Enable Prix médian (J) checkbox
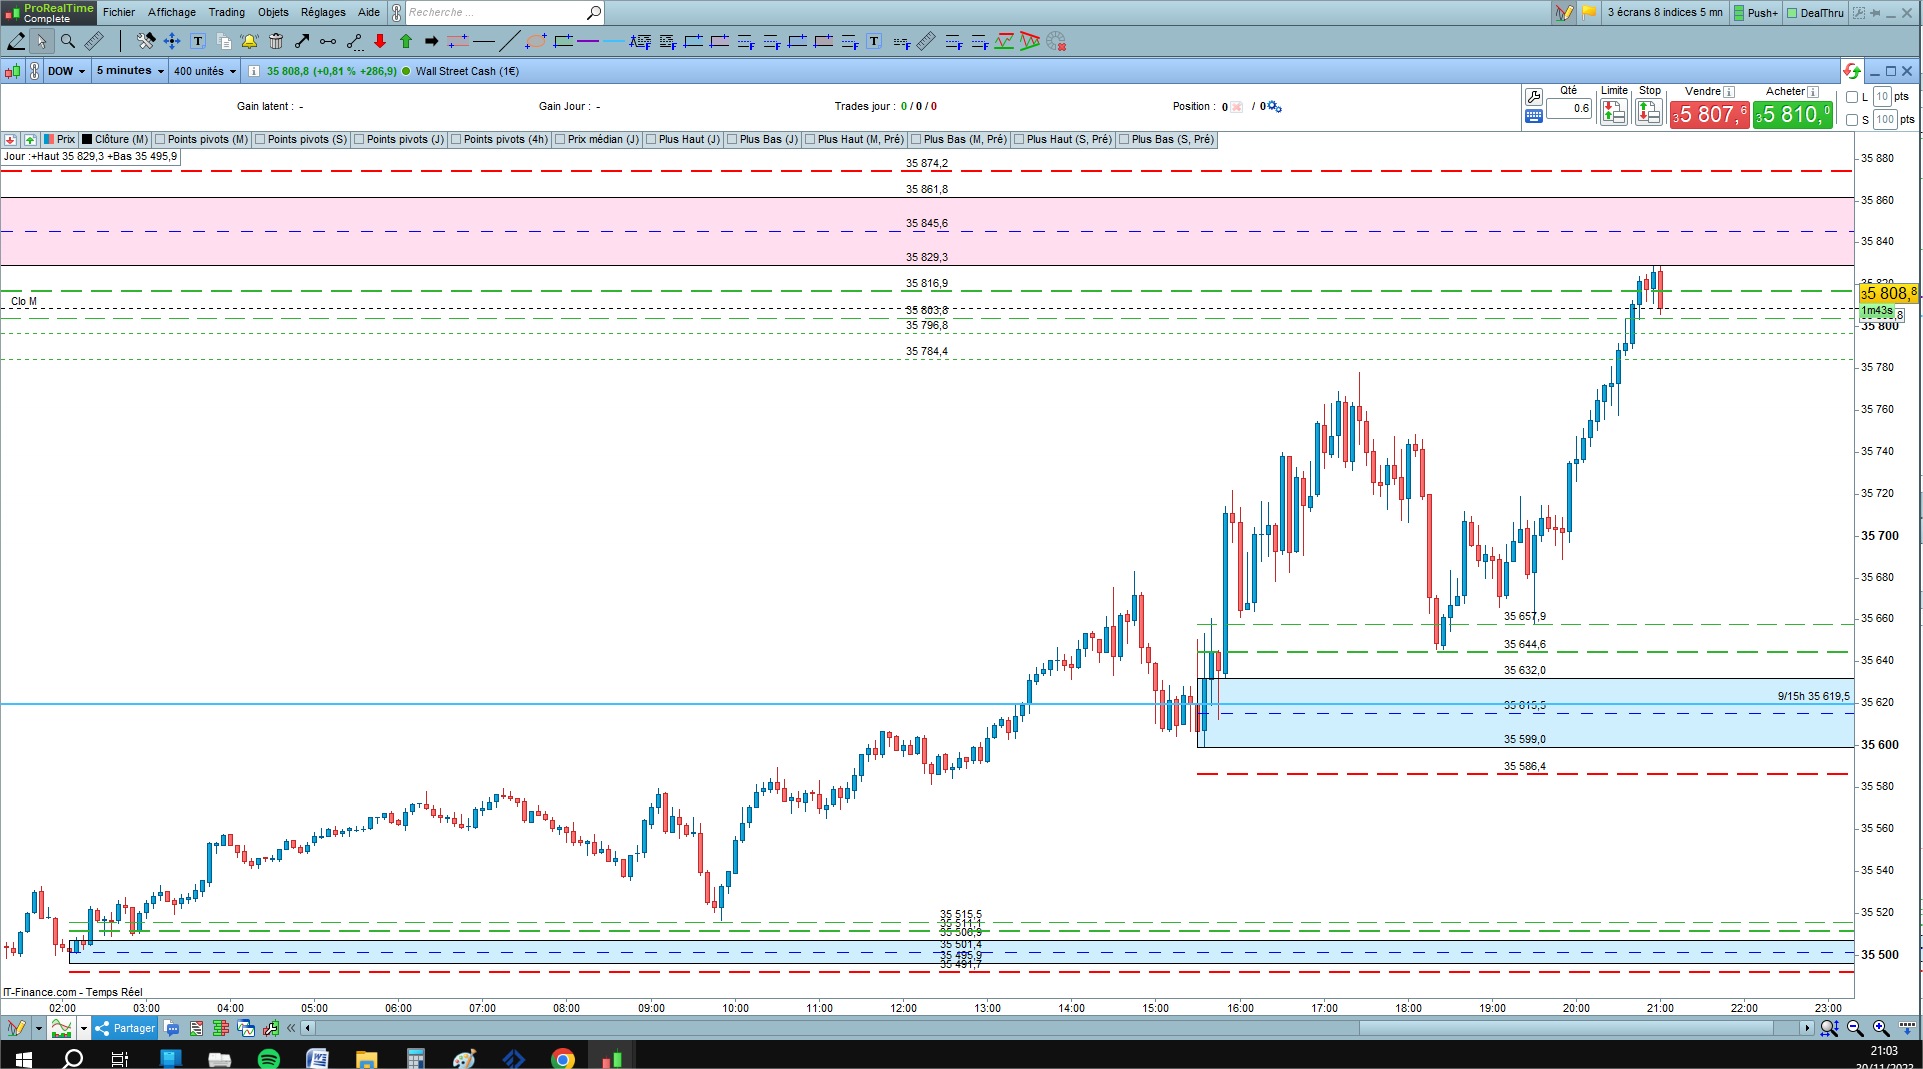This screenshot has height=1069, width=1923. click(560, 140)
